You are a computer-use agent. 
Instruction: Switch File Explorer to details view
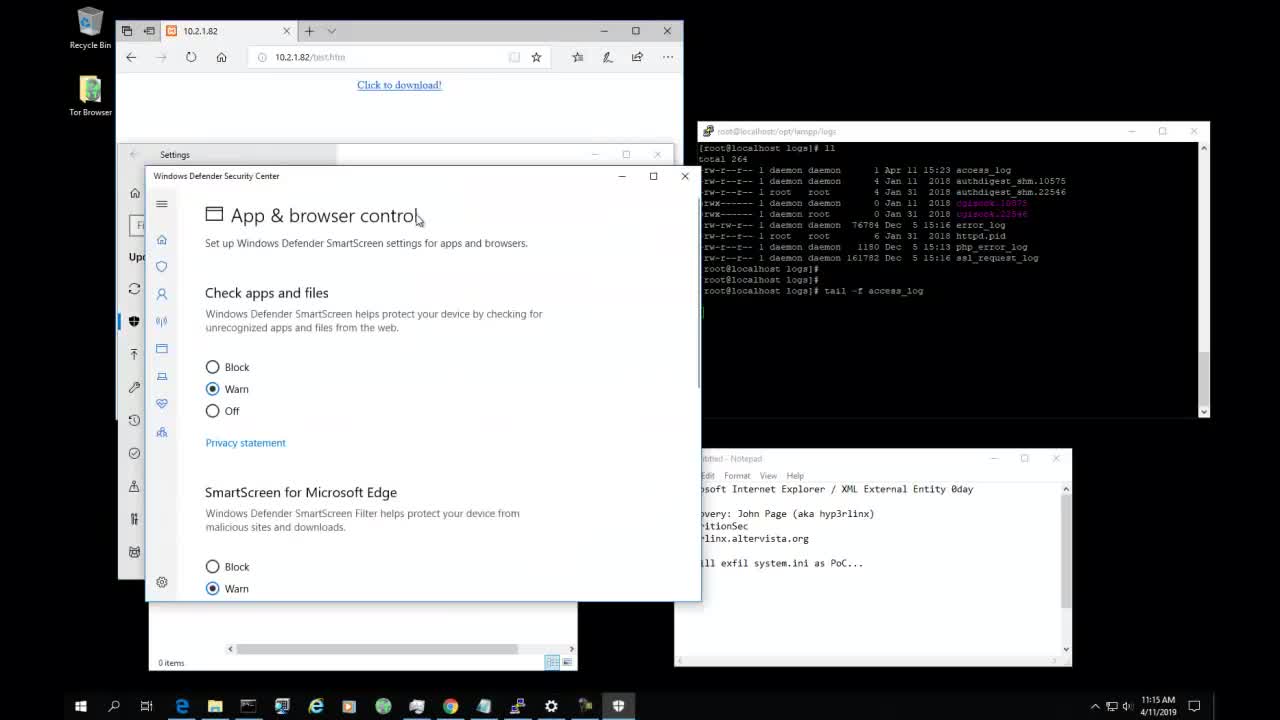point(552,662)
